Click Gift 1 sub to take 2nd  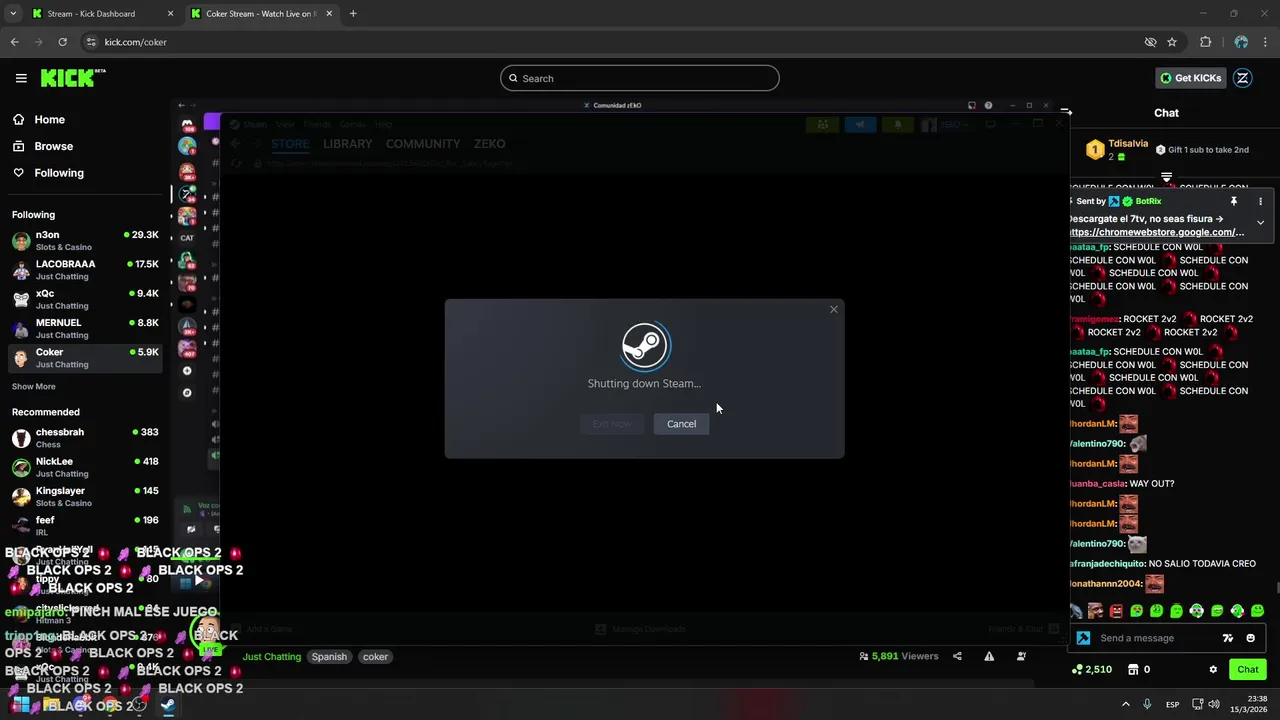point(1202,150)
